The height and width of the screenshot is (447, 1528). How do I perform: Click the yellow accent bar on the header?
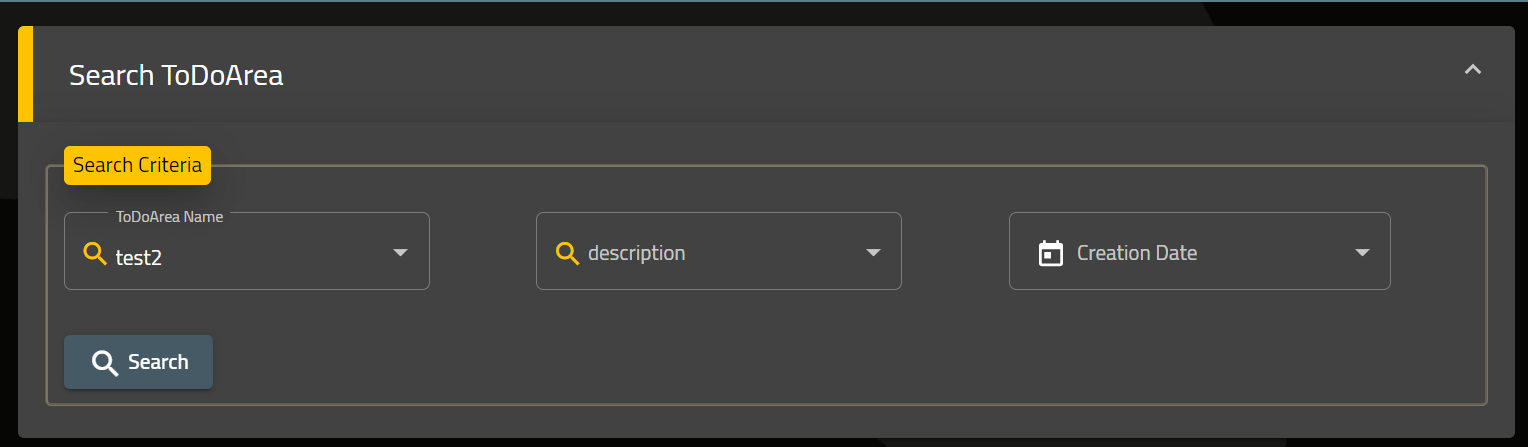(25, 74)
